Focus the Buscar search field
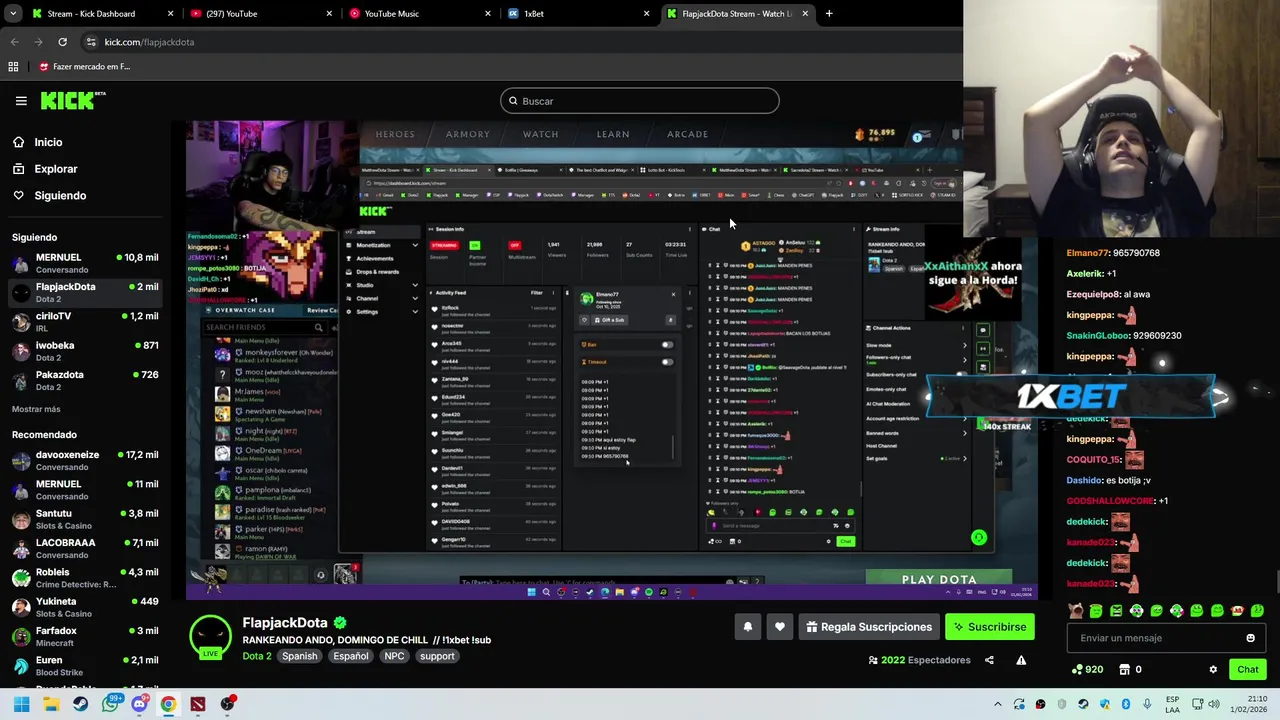 coord(640,101)
